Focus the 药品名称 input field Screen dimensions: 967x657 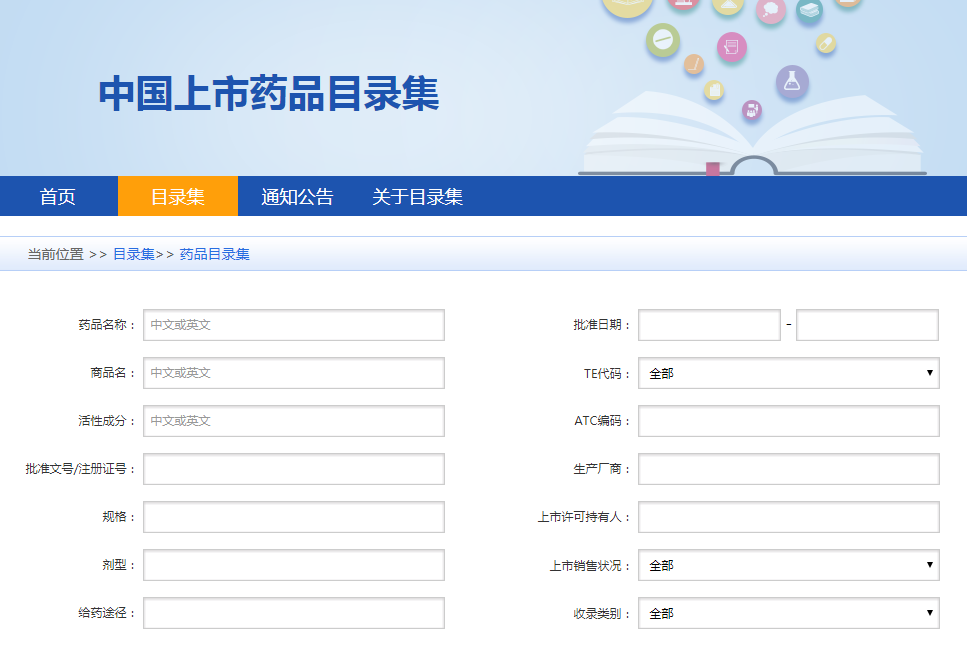(294, 325)
